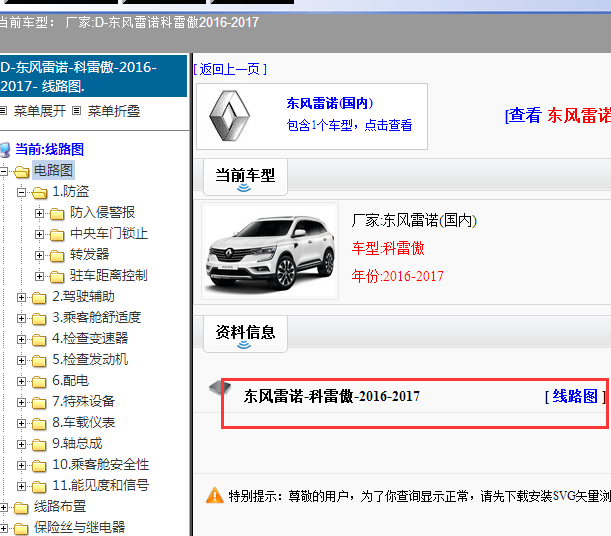Click the 电路图 folder icon
Image resolution: width=611 pixels, height=536 pixels.
21,171
